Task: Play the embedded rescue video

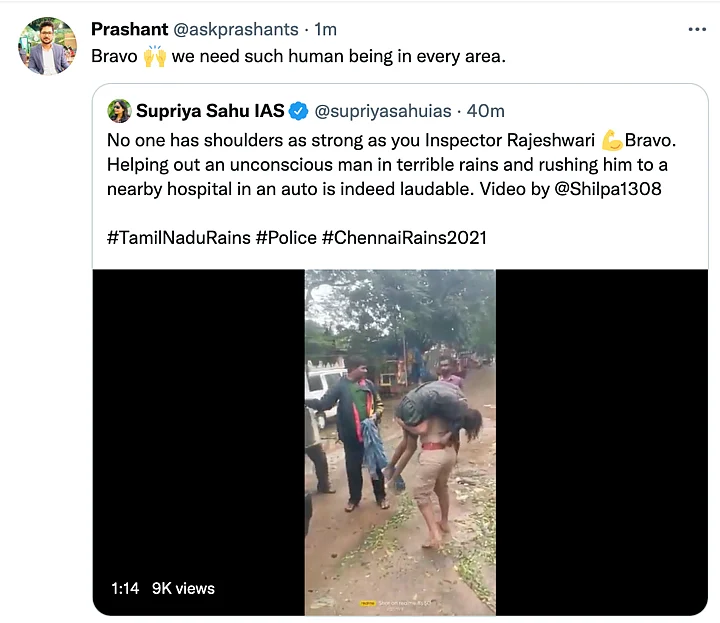Action: [400, 442]
